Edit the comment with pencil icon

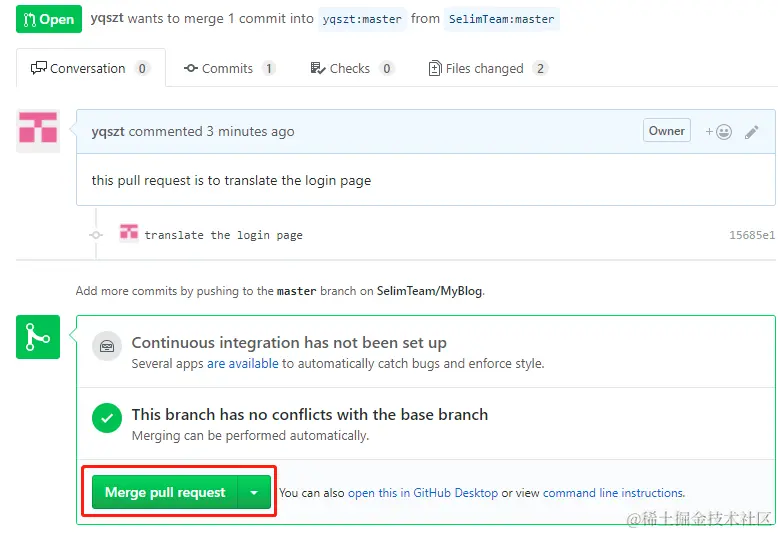click(x=751, y=132)
